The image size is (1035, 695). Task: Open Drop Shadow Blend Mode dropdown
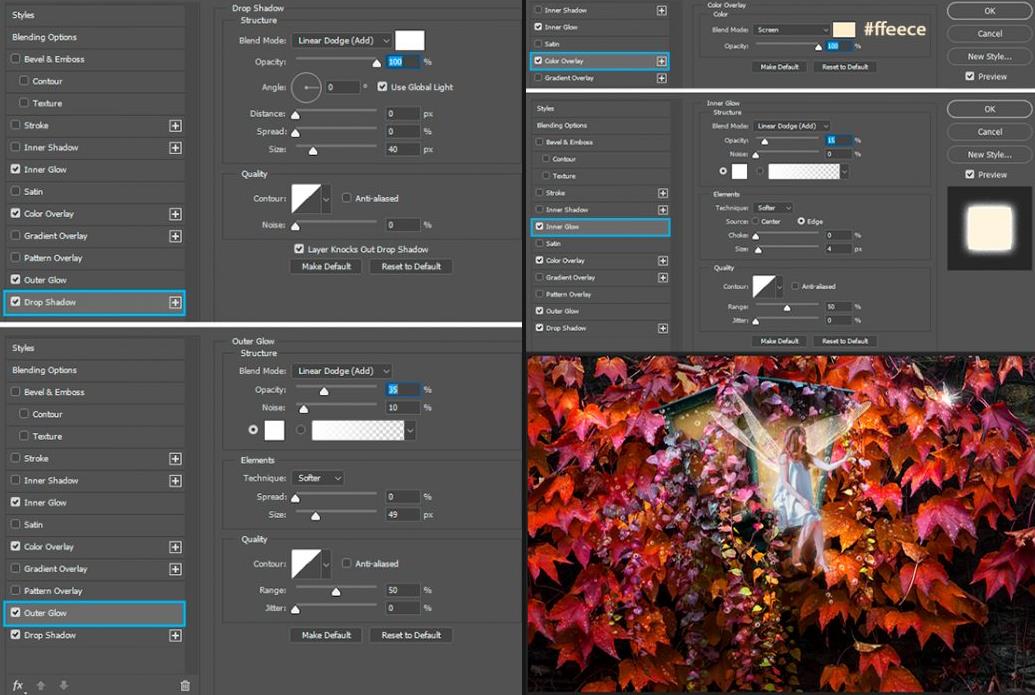click(343, 40)
